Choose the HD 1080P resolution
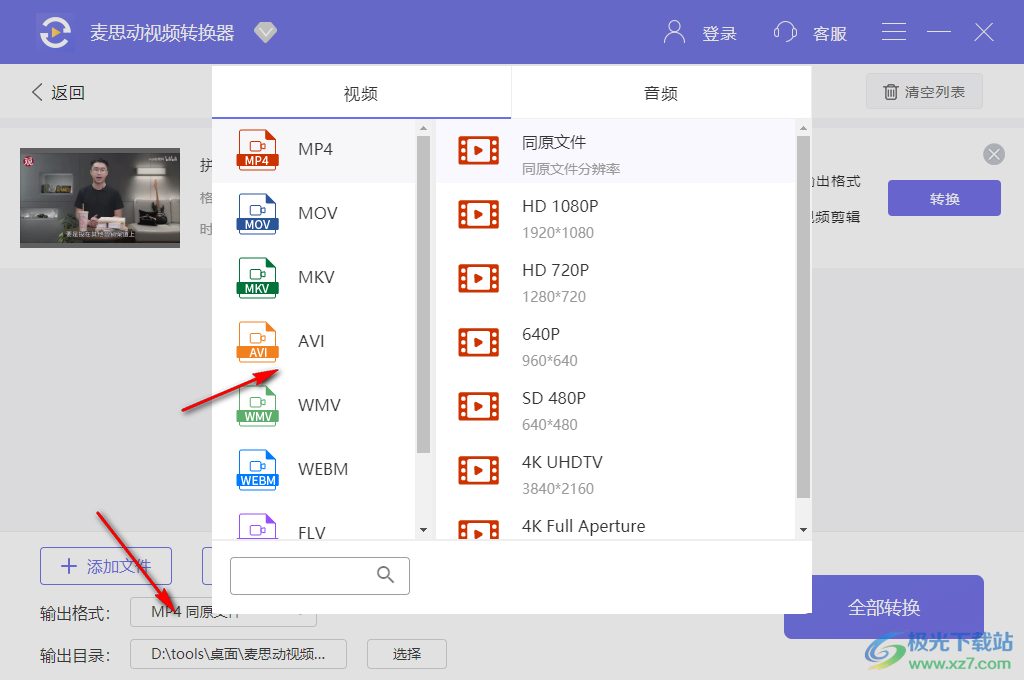 pos(616,215)
